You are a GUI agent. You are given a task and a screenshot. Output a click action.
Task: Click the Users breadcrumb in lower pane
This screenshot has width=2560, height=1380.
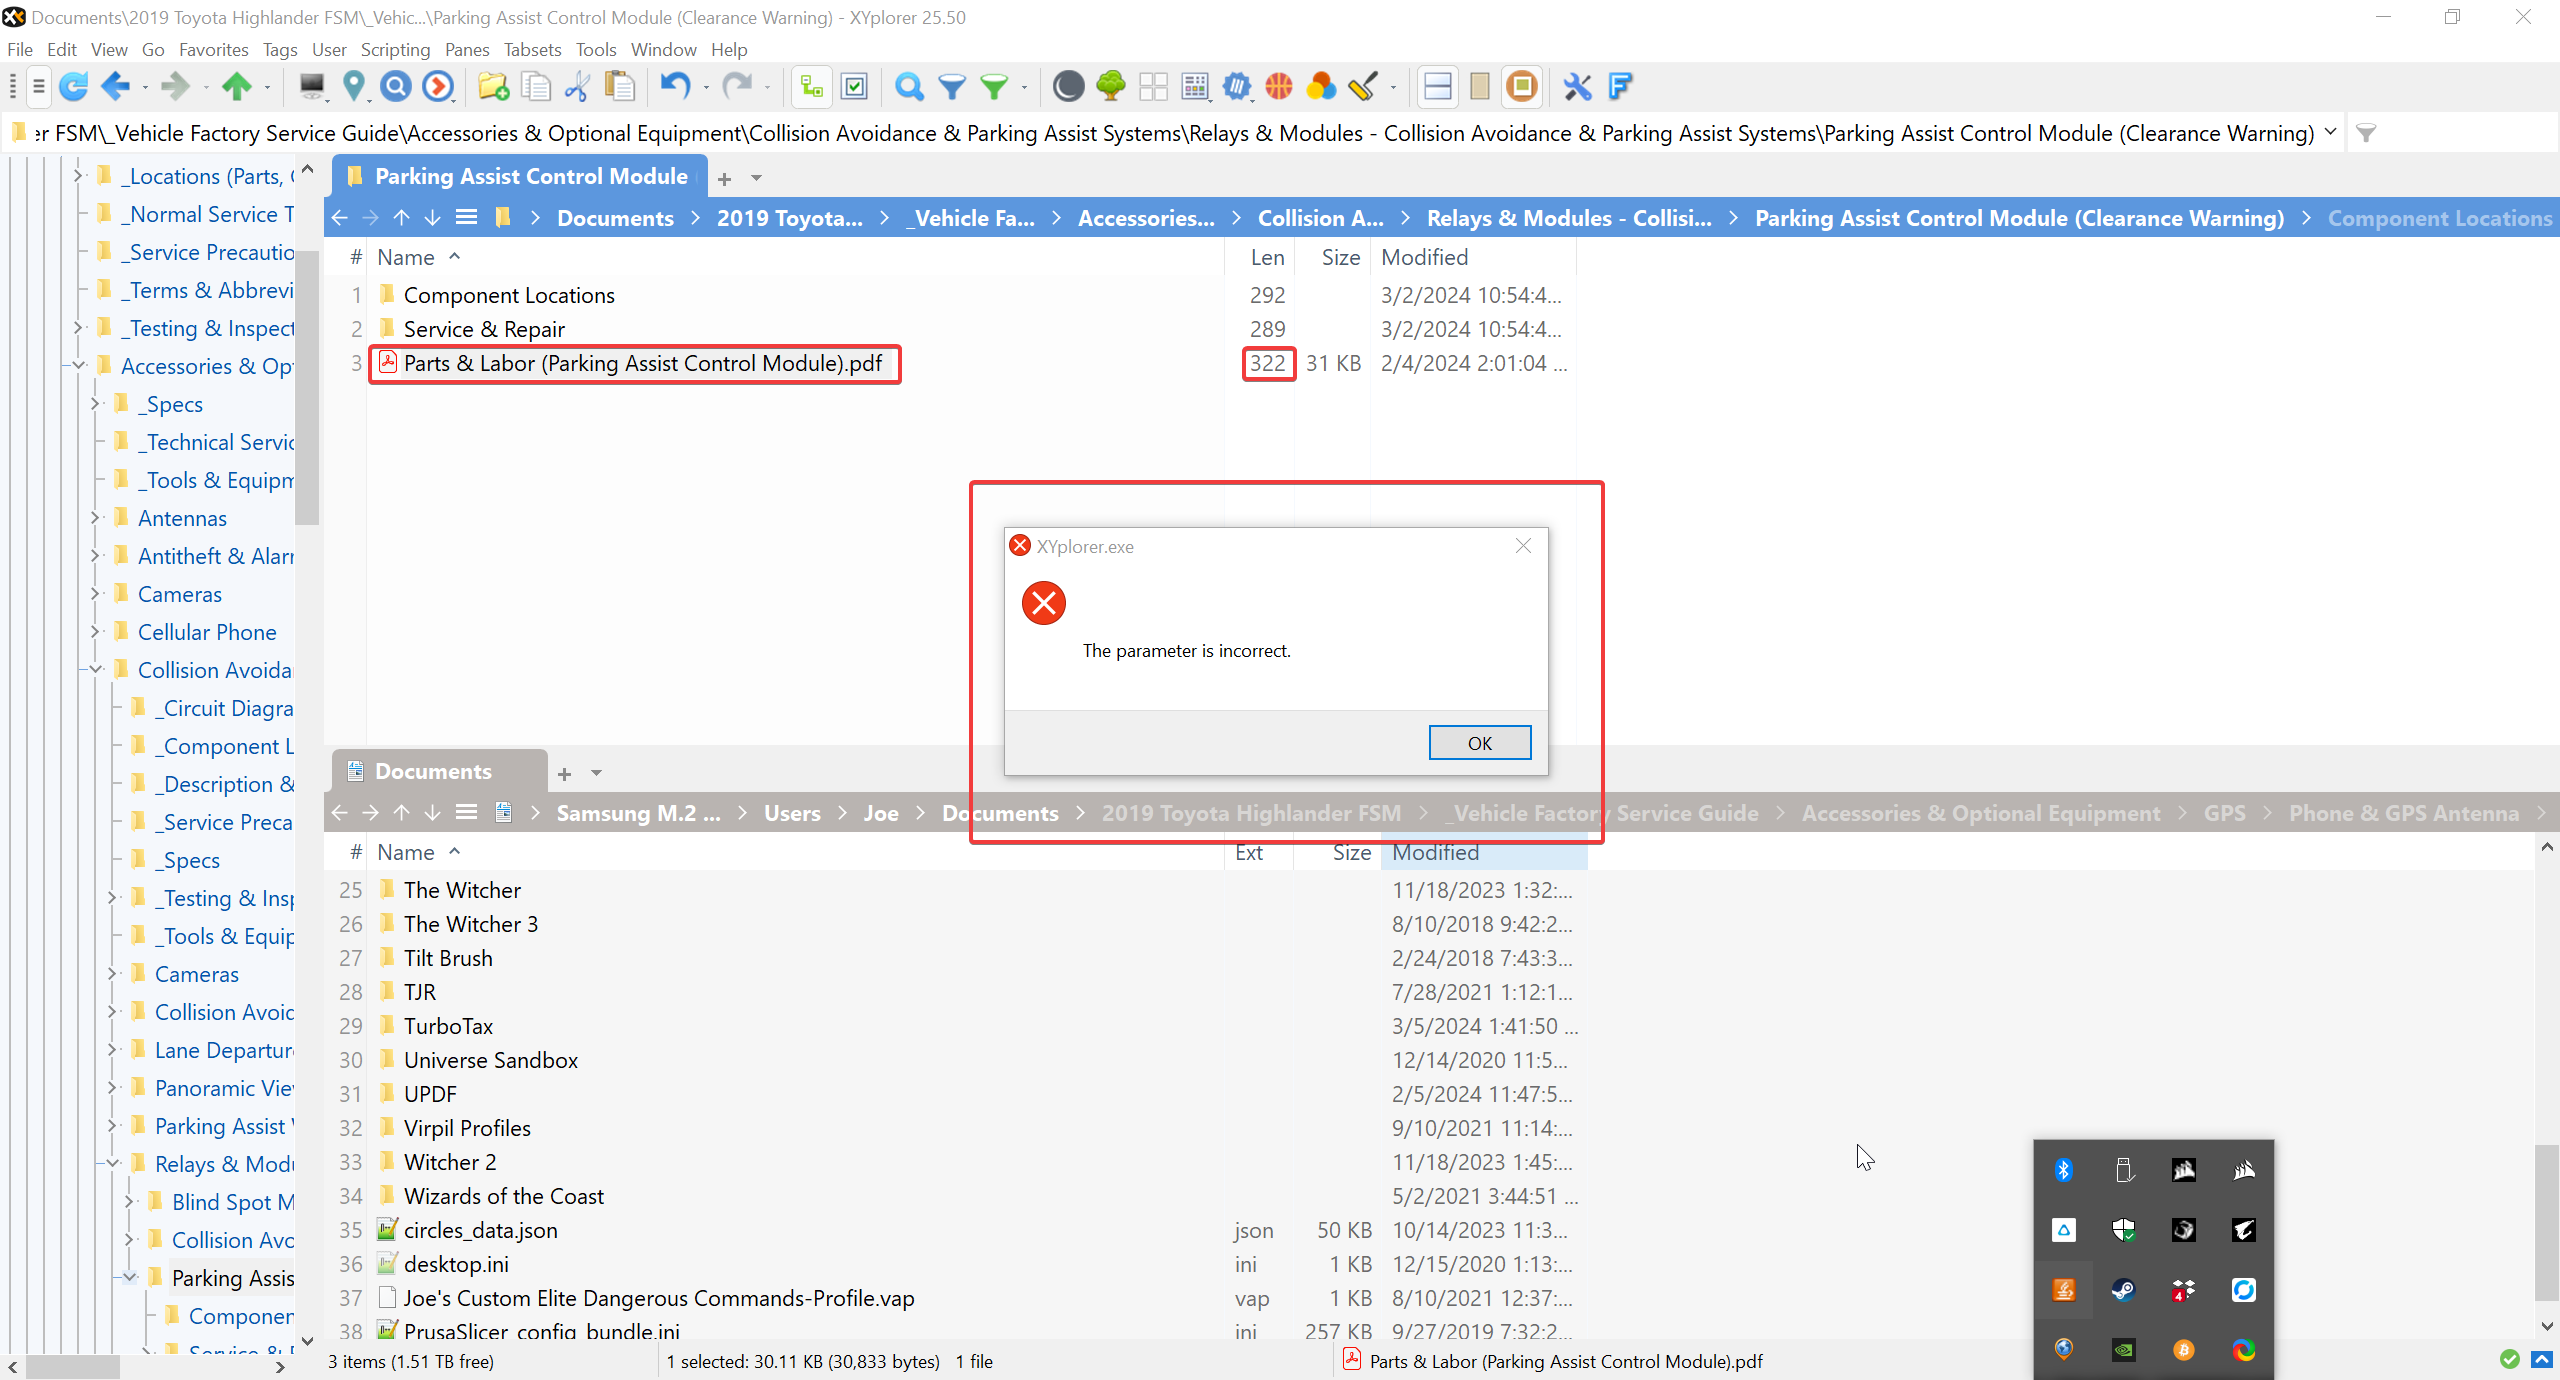coord(792,814)
